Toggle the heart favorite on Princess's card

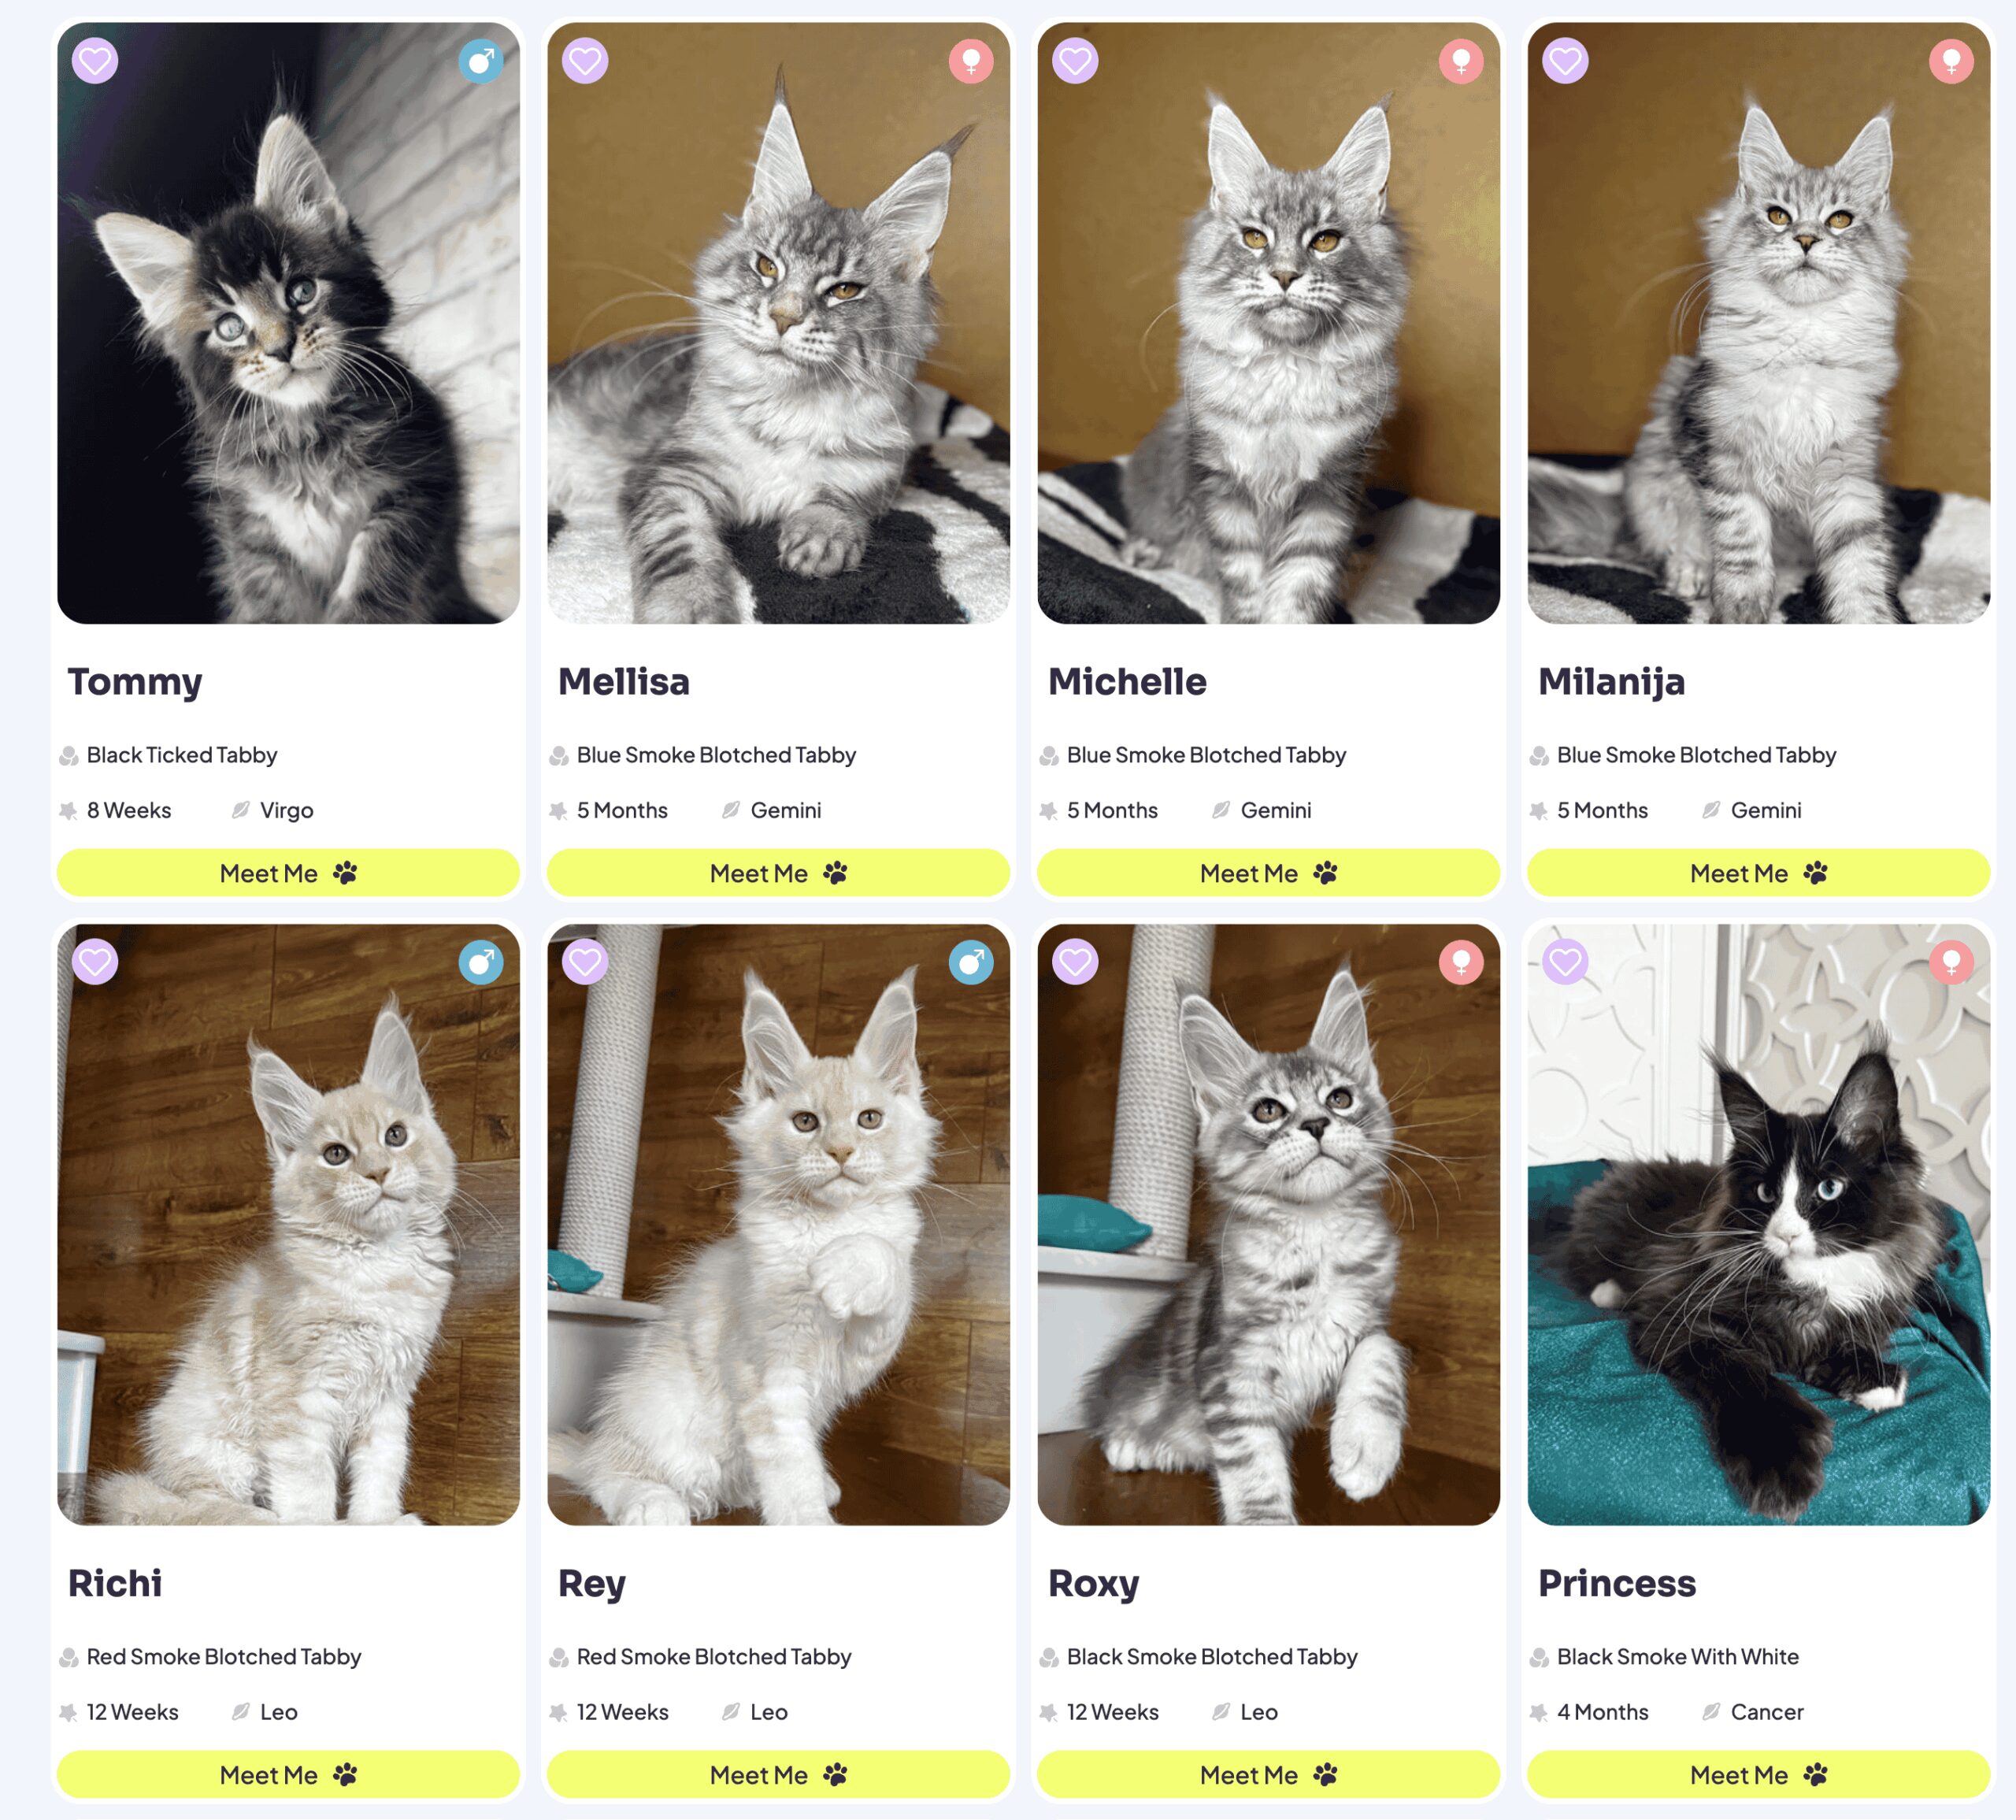[1565, 962]
